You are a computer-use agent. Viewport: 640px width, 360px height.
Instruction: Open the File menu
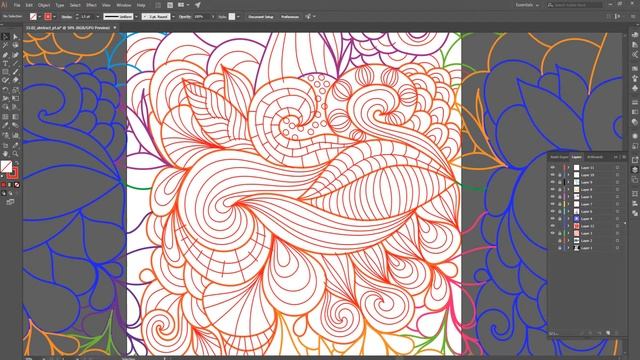point(17,5)
